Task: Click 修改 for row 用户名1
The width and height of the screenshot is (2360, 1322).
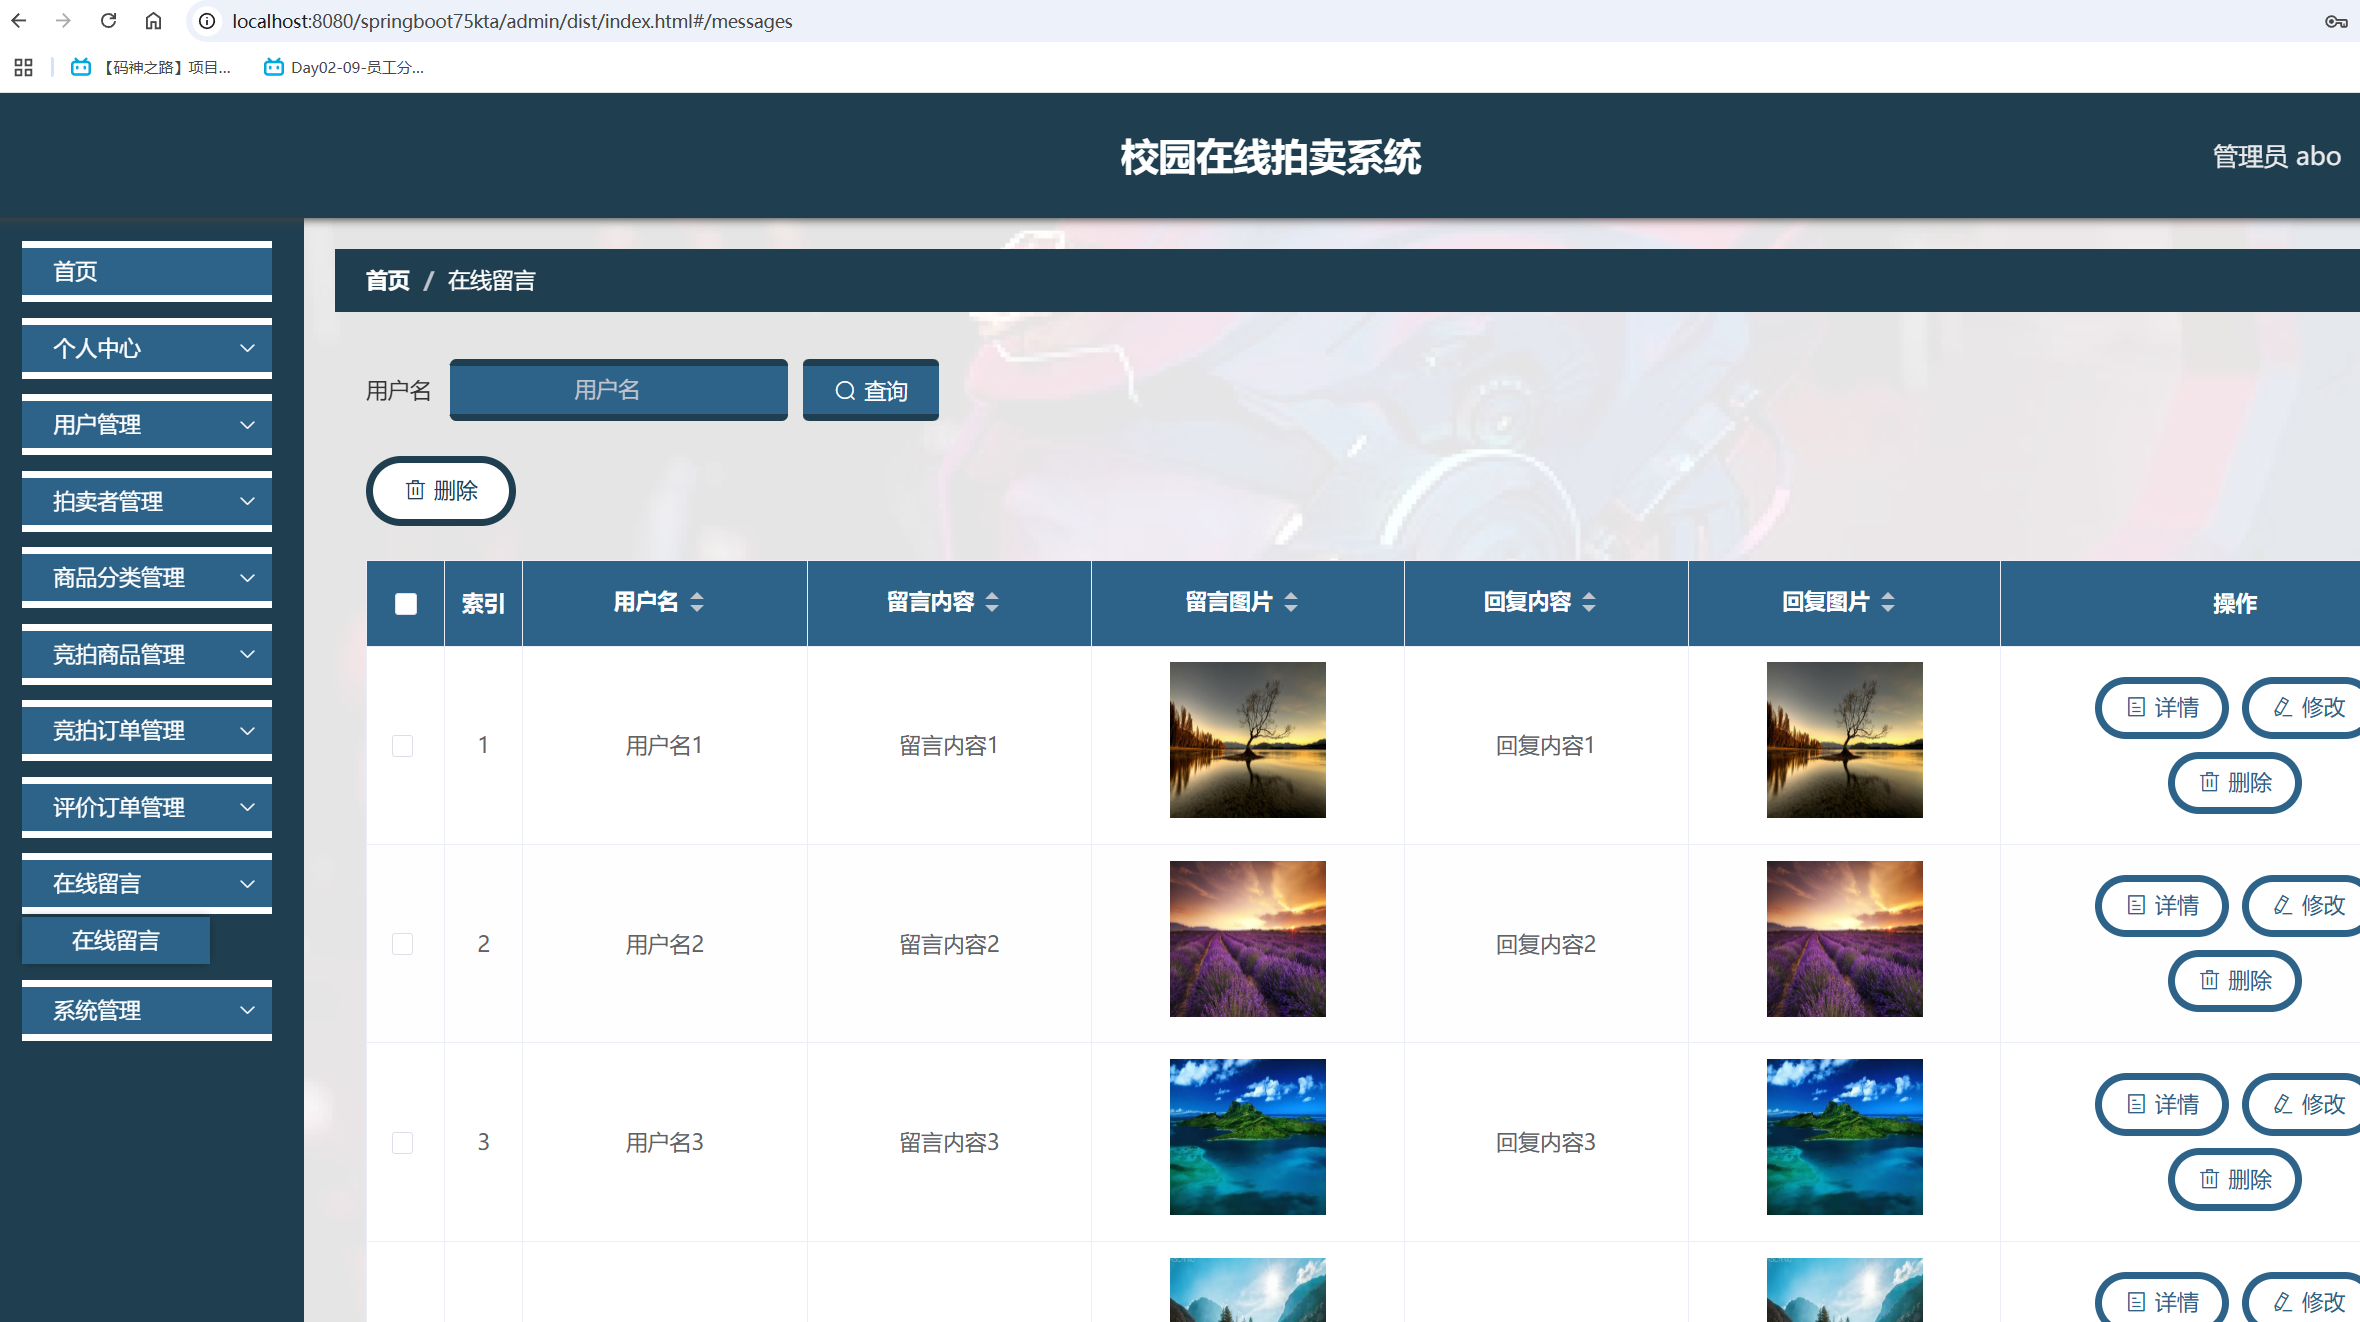Action: click(2303, 708)
